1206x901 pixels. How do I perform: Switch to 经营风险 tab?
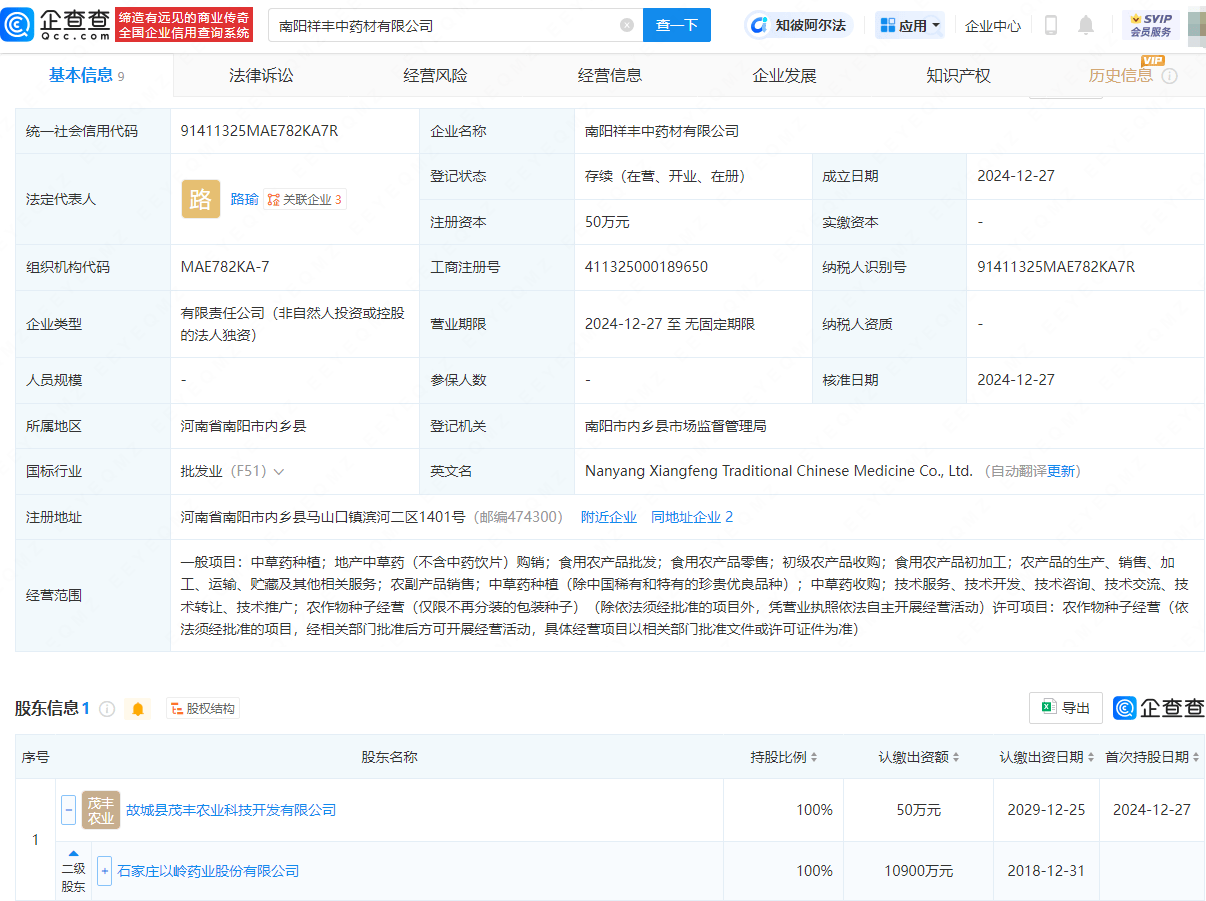pyautogui.click(x=435, y=75)
